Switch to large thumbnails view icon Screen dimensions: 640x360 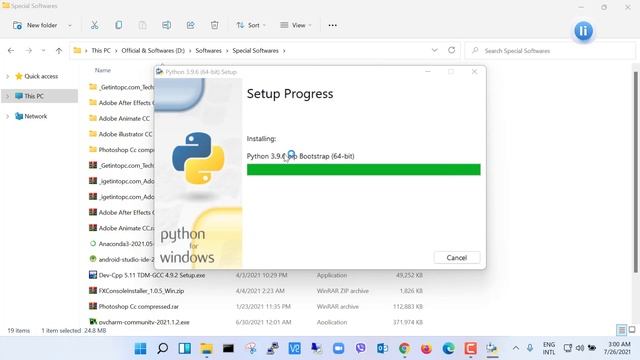[x=632, y=329]
